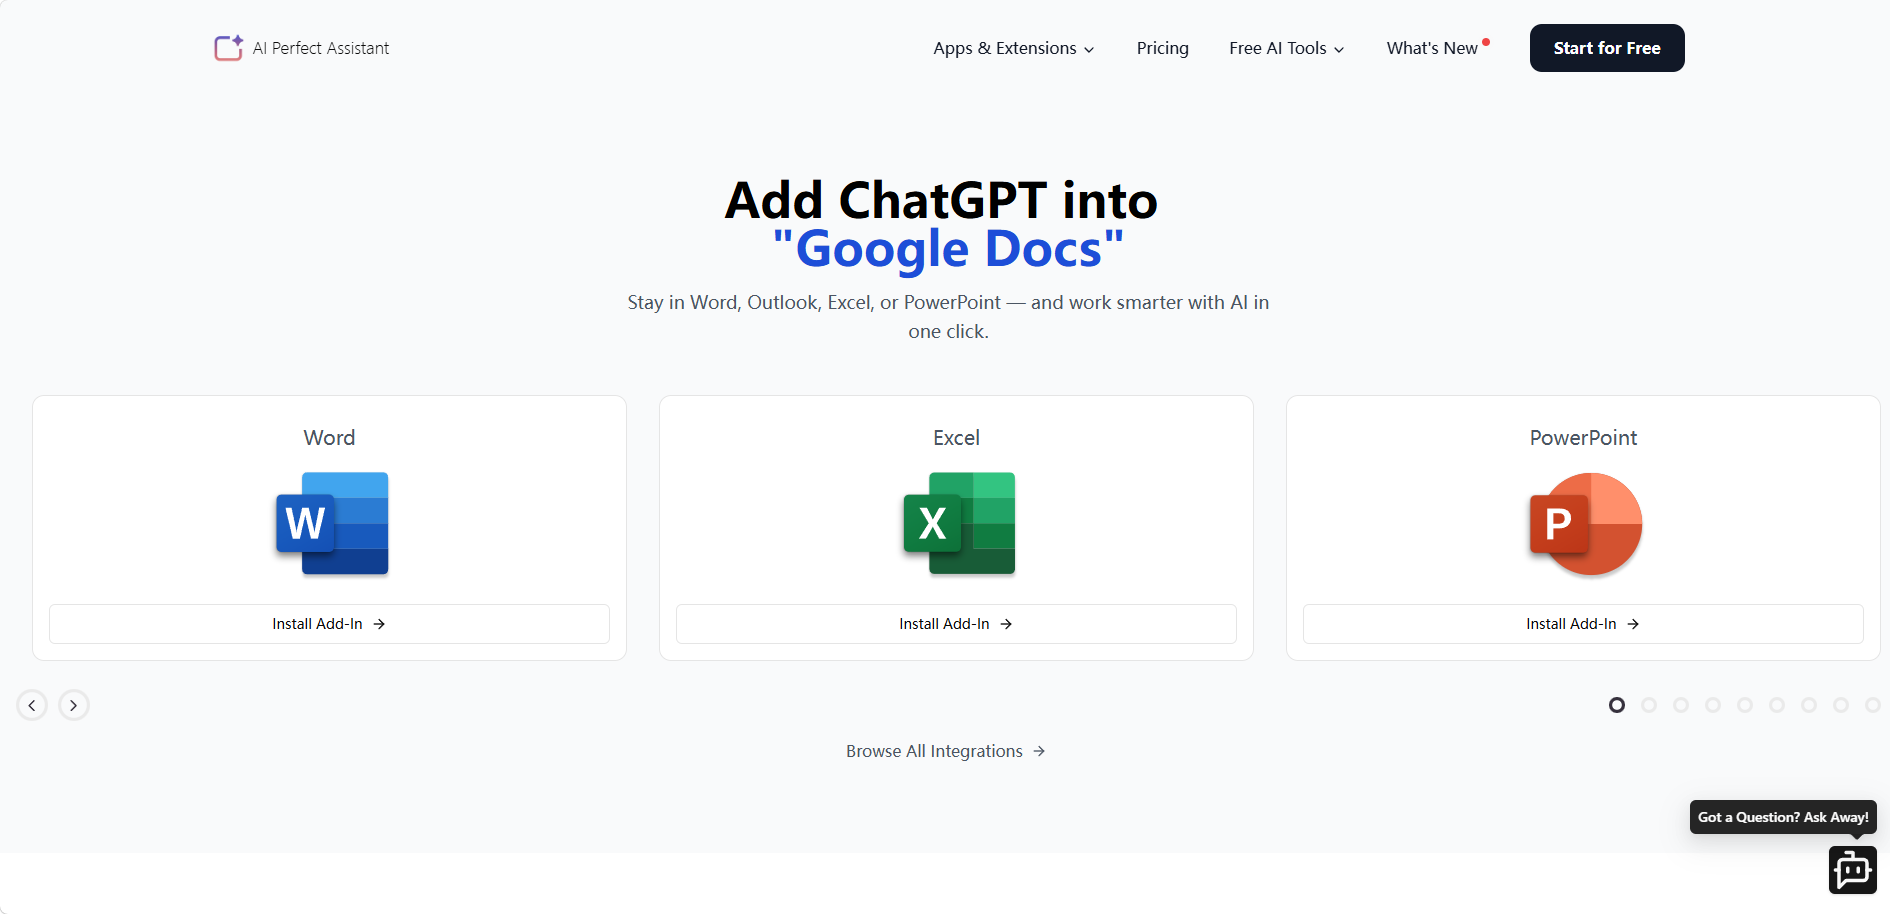Click the Word card title

[329, 438]
